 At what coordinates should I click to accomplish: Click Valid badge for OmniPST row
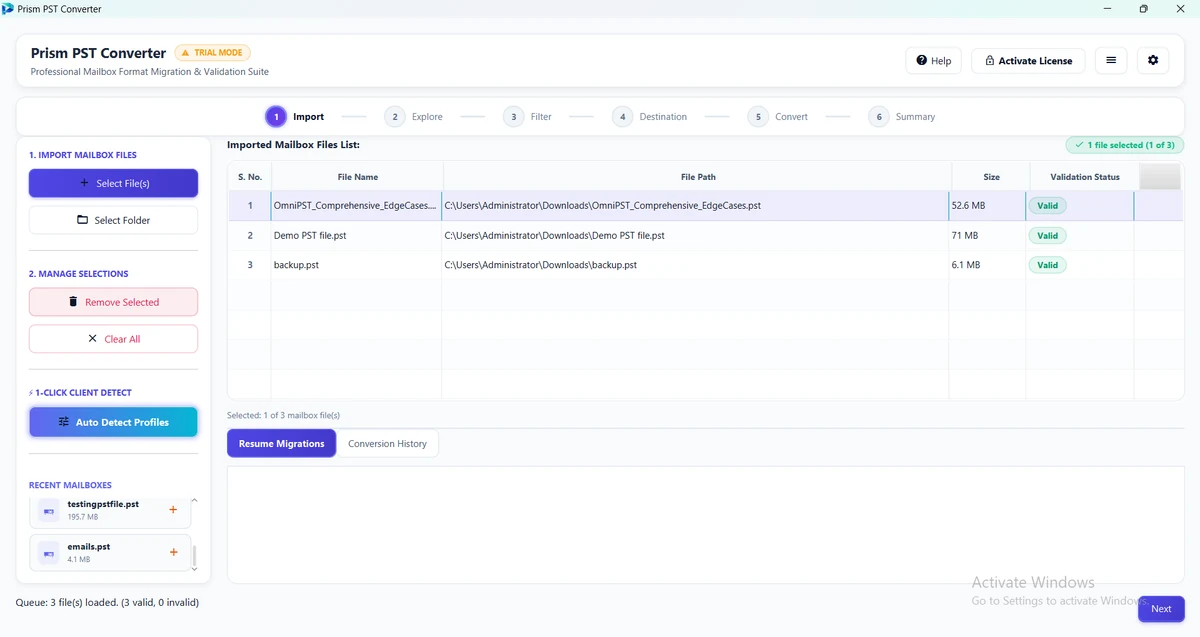click(1047, 206)
